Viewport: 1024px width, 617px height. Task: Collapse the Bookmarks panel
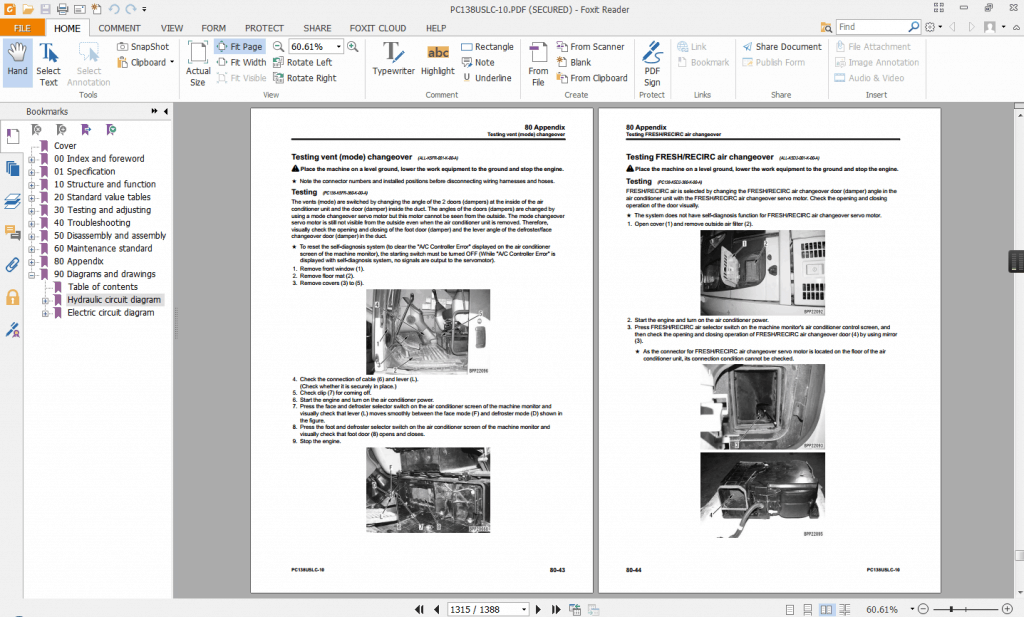(166, 112)
